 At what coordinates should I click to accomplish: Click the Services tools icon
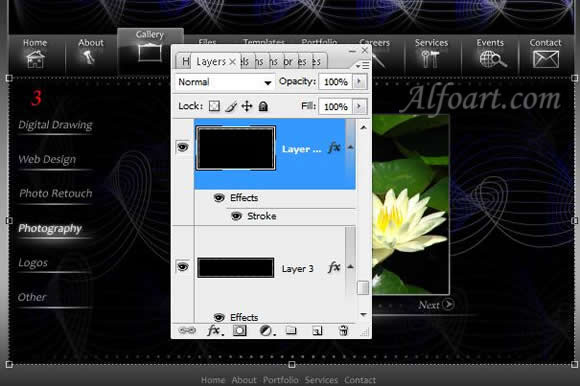[430, 59]
